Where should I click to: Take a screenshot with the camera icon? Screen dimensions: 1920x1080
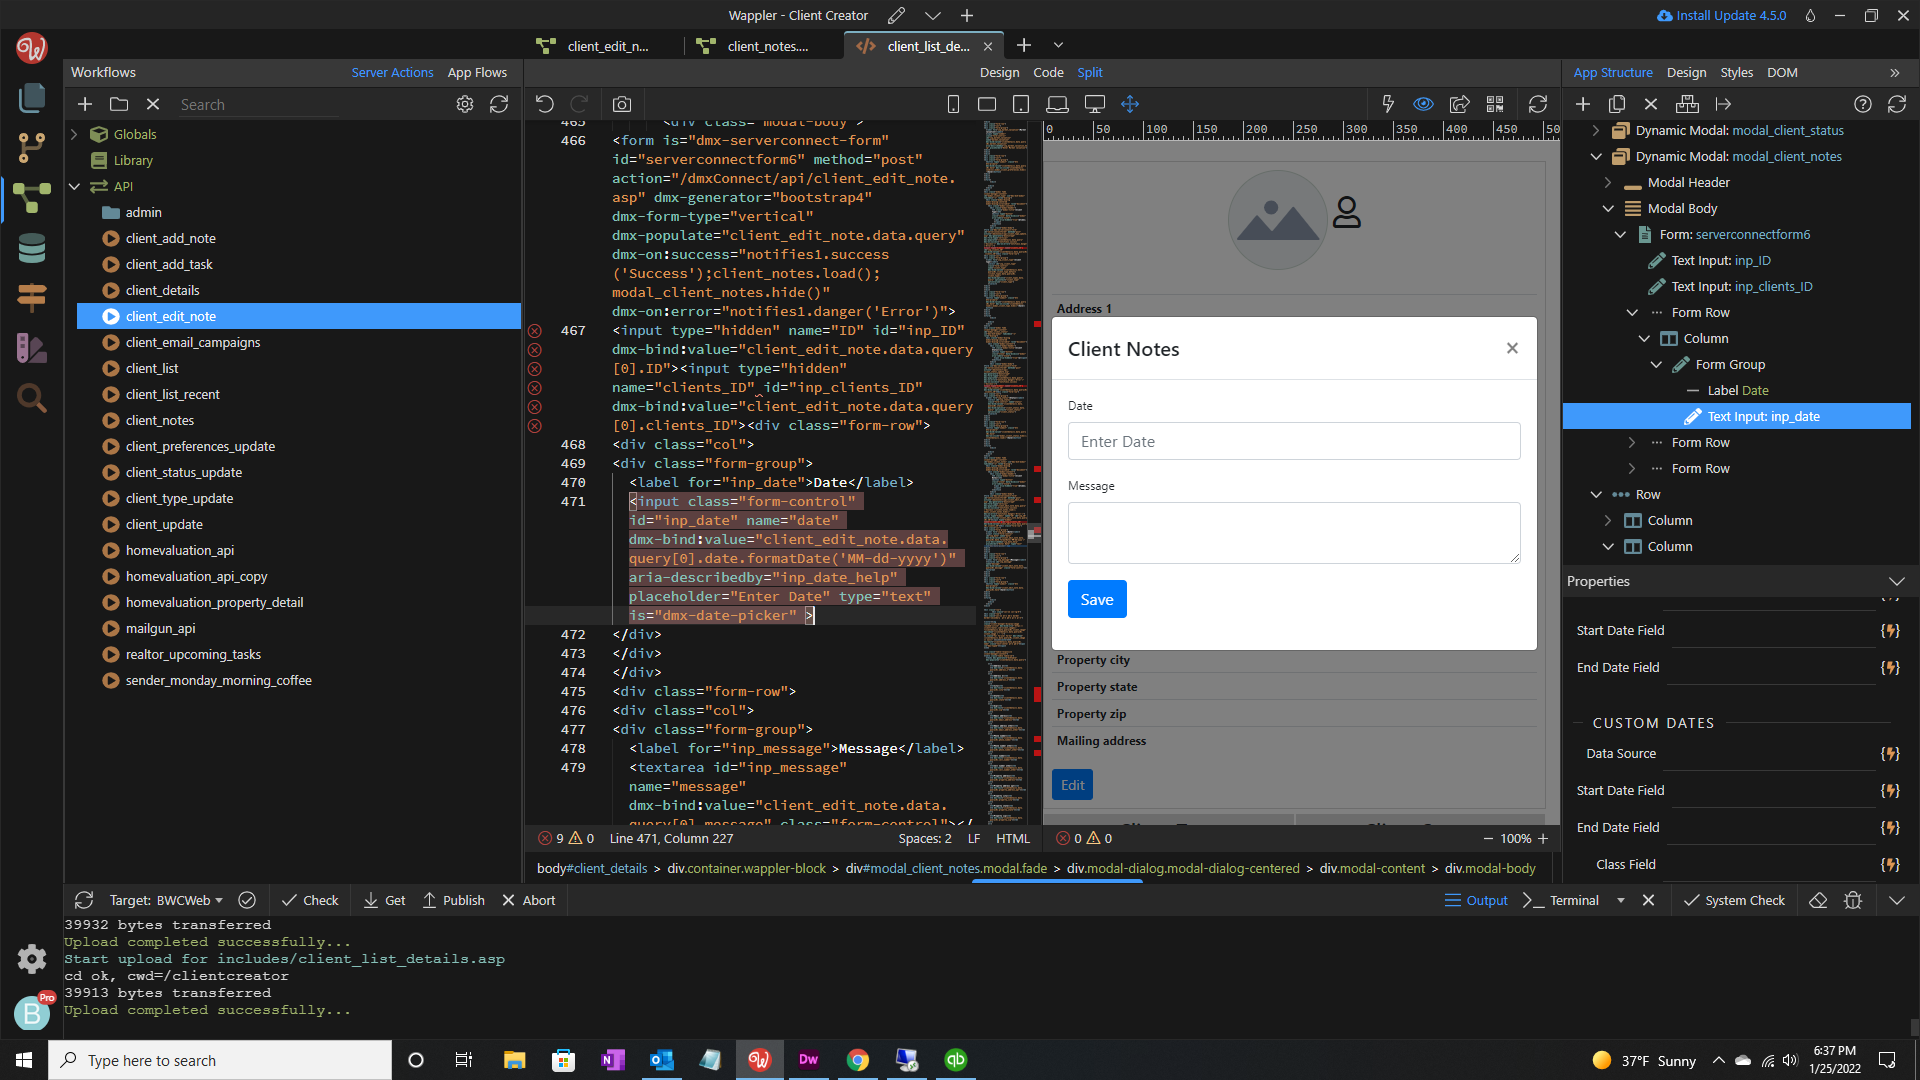click(x=622, y=103)
